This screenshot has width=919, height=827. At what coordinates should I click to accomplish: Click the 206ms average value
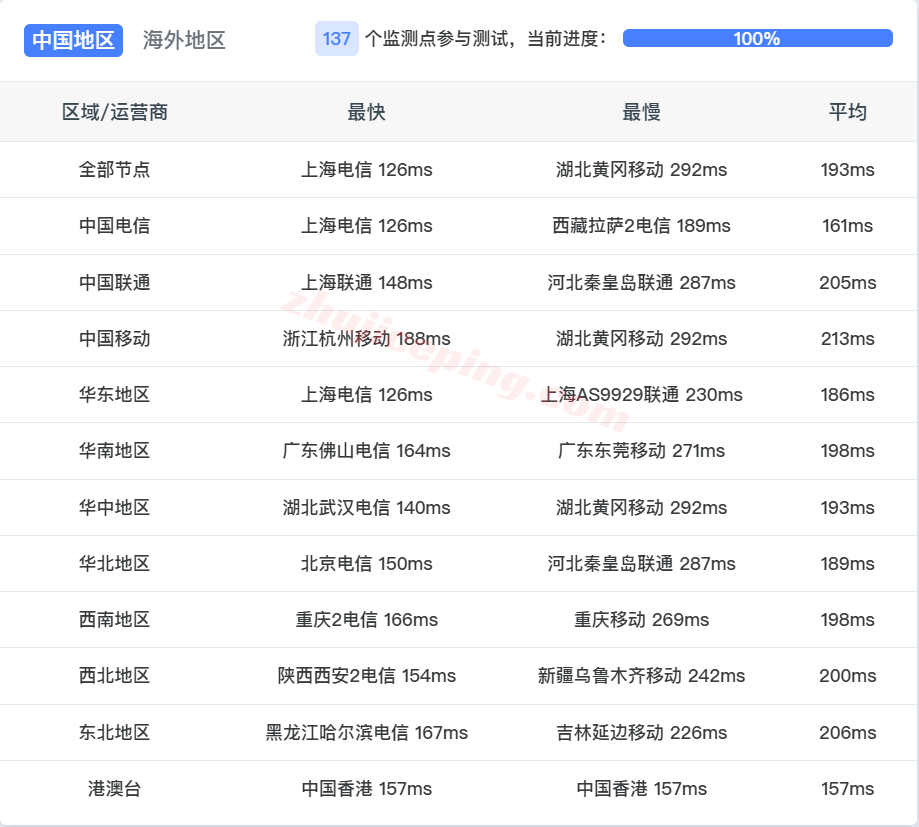(x=847, y=733)
